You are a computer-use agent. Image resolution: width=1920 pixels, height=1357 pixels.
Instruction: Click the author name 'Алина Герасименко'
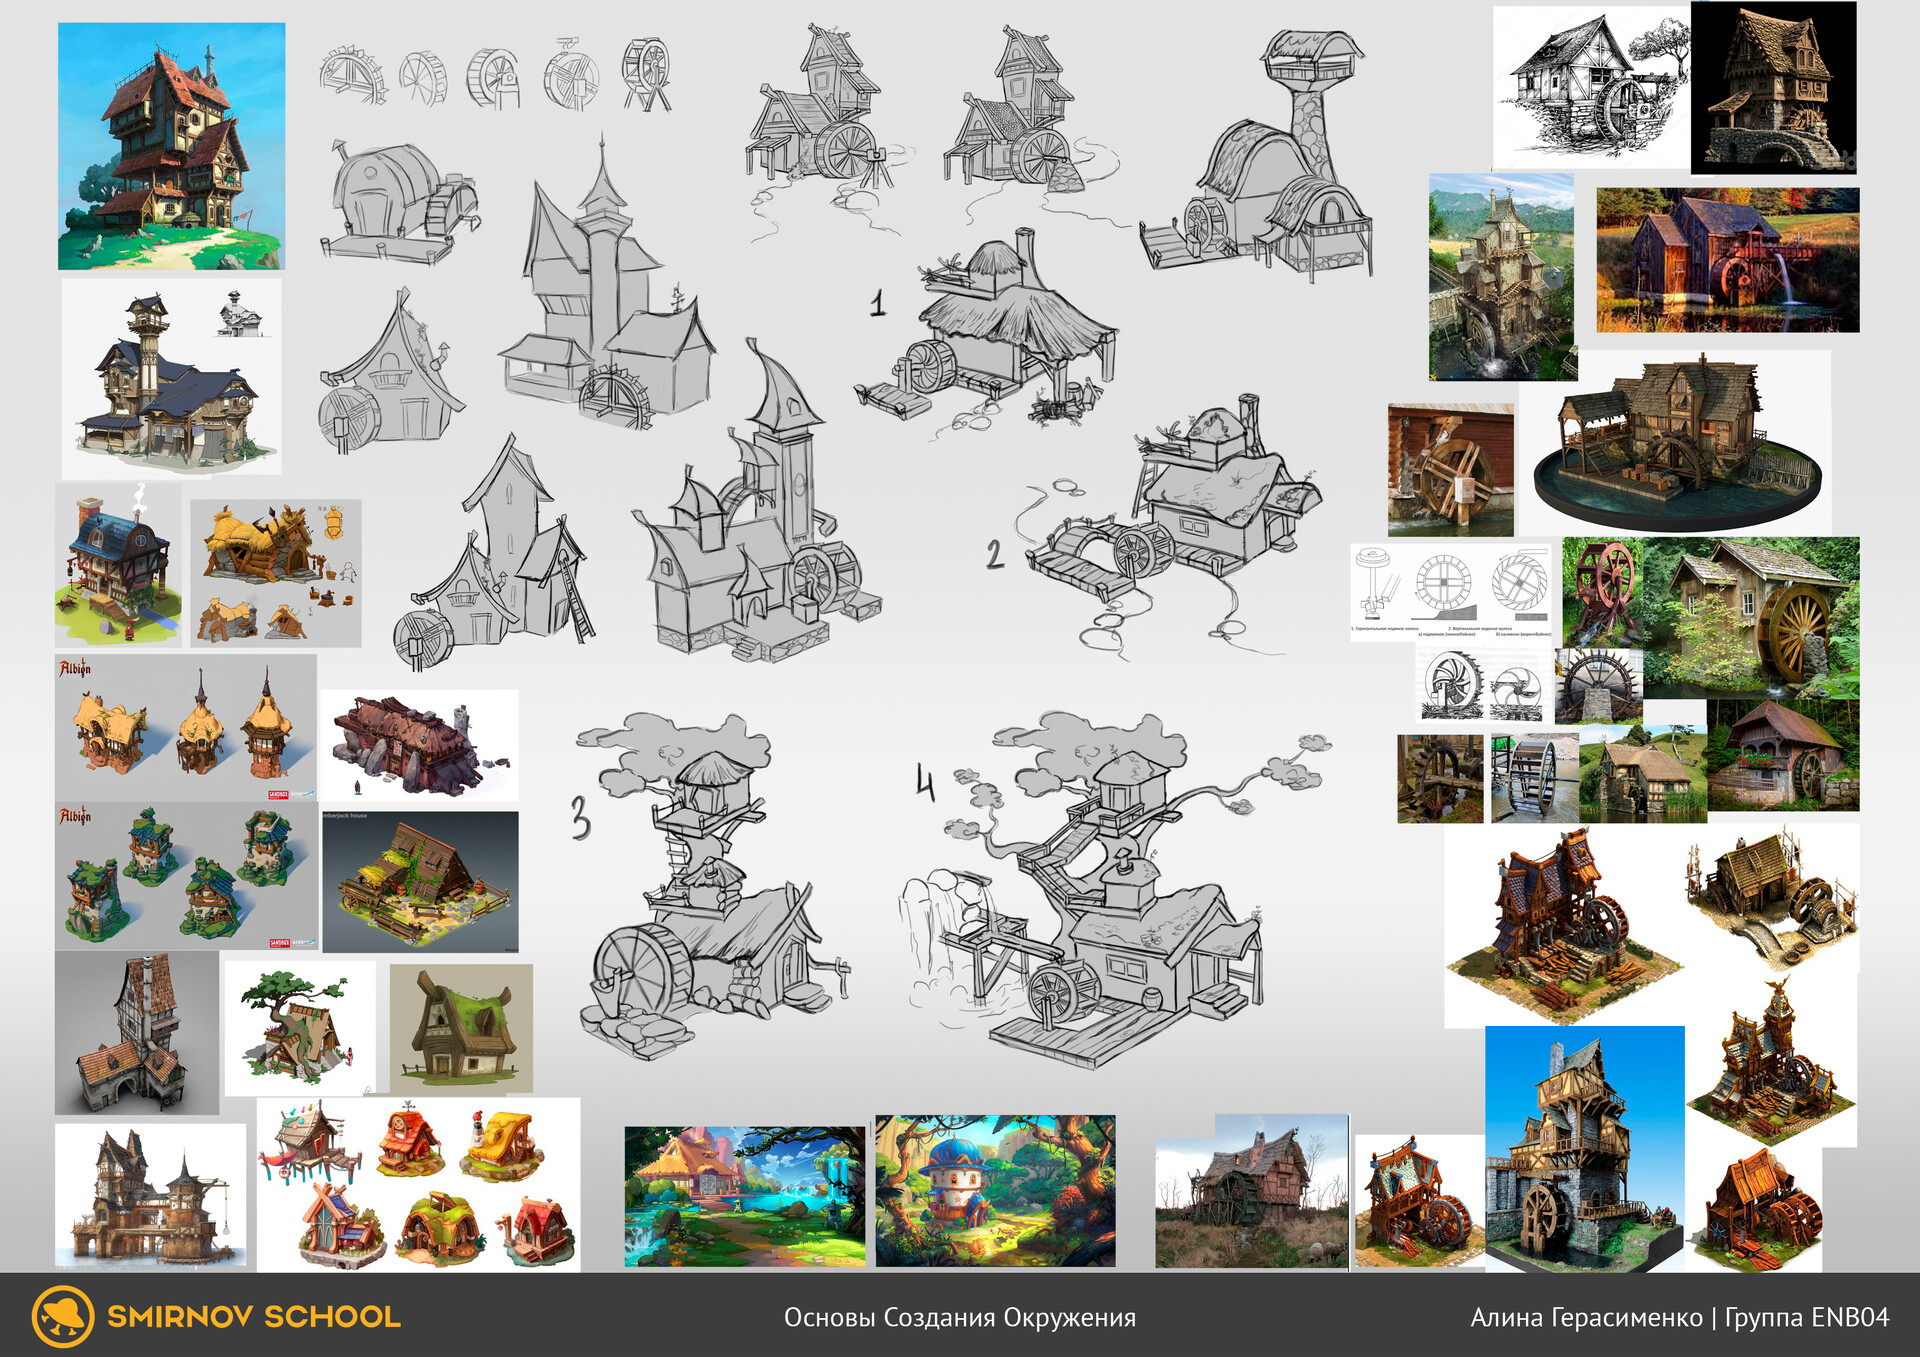pos(1585,1317)
